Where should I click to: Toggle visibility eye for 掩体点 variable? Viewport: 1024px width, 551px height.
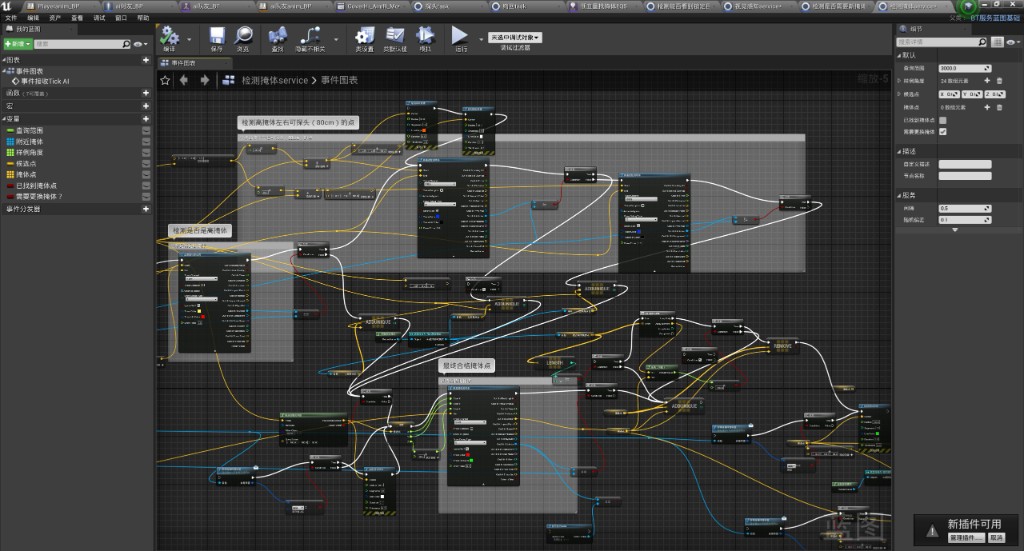click(x=146, y=174)
